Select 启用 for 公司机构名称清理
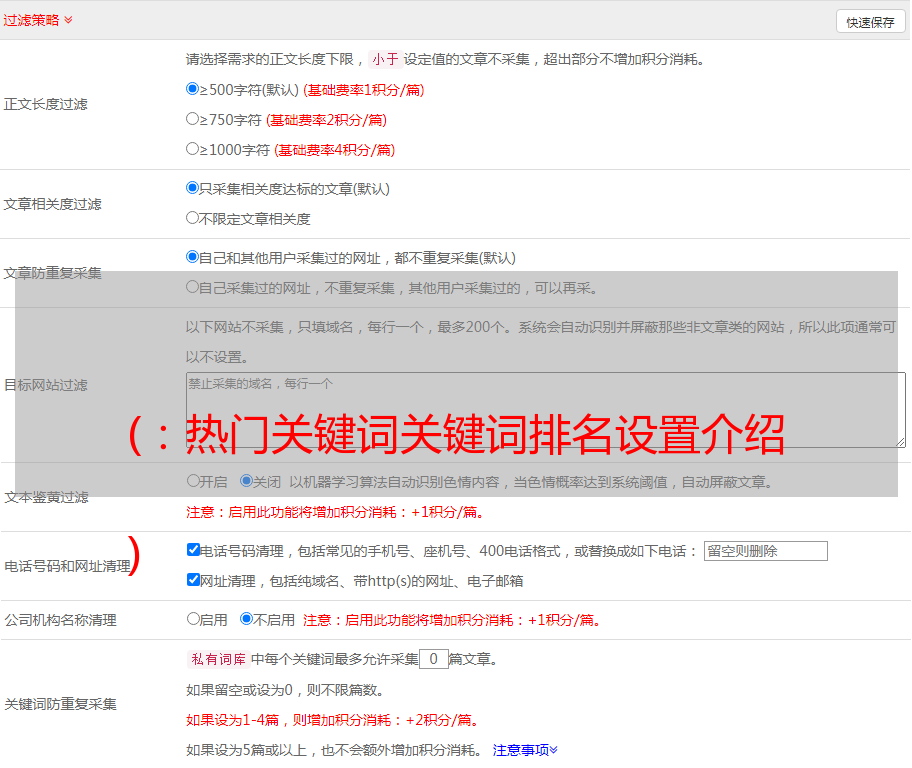The width and height of the screenshot is (912, 768). 193,619
